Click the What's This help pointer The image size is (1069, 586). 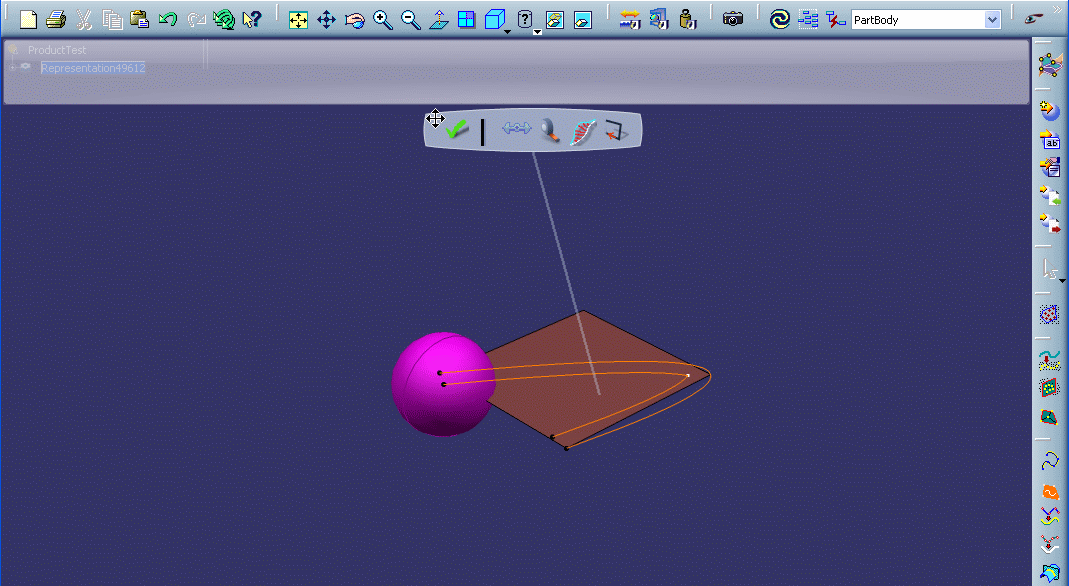pos(252,19)
